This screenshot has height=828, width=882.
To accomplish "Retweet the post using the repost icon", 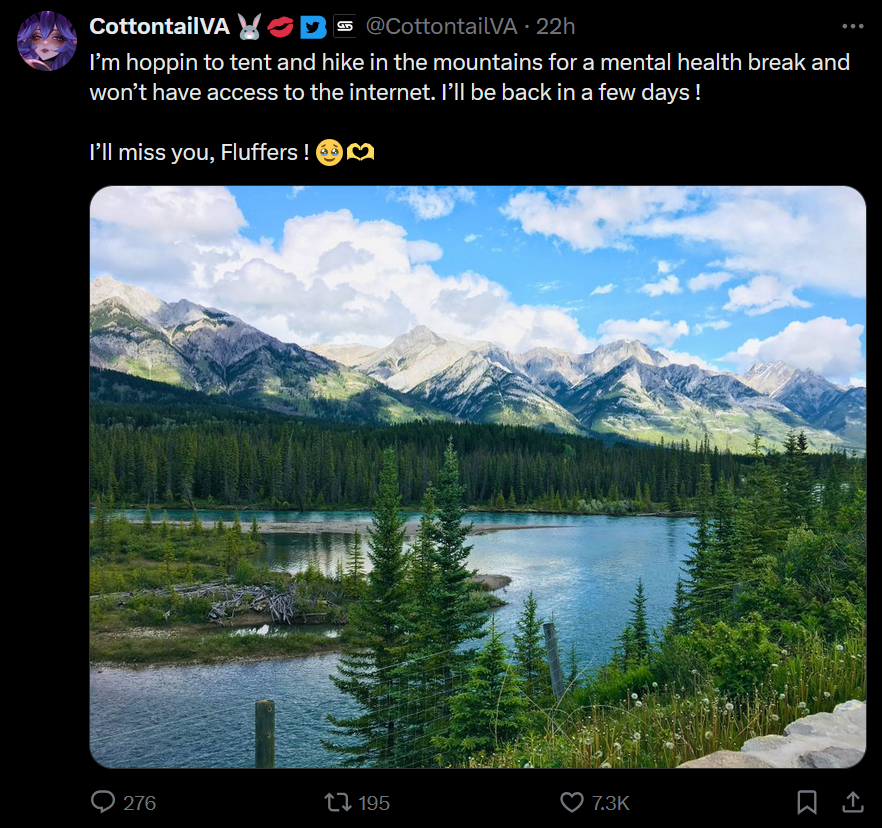I will [337, 802].
